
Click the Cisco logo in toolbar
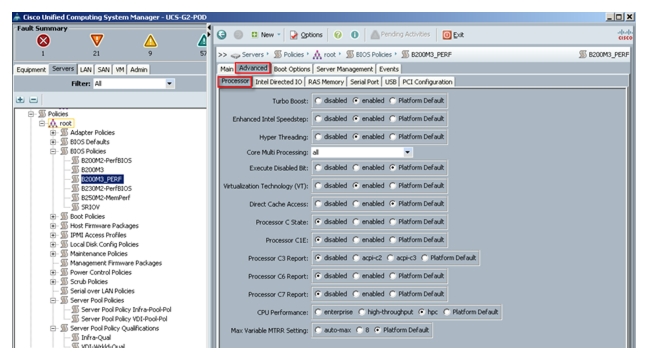click(x=625, y=35)
